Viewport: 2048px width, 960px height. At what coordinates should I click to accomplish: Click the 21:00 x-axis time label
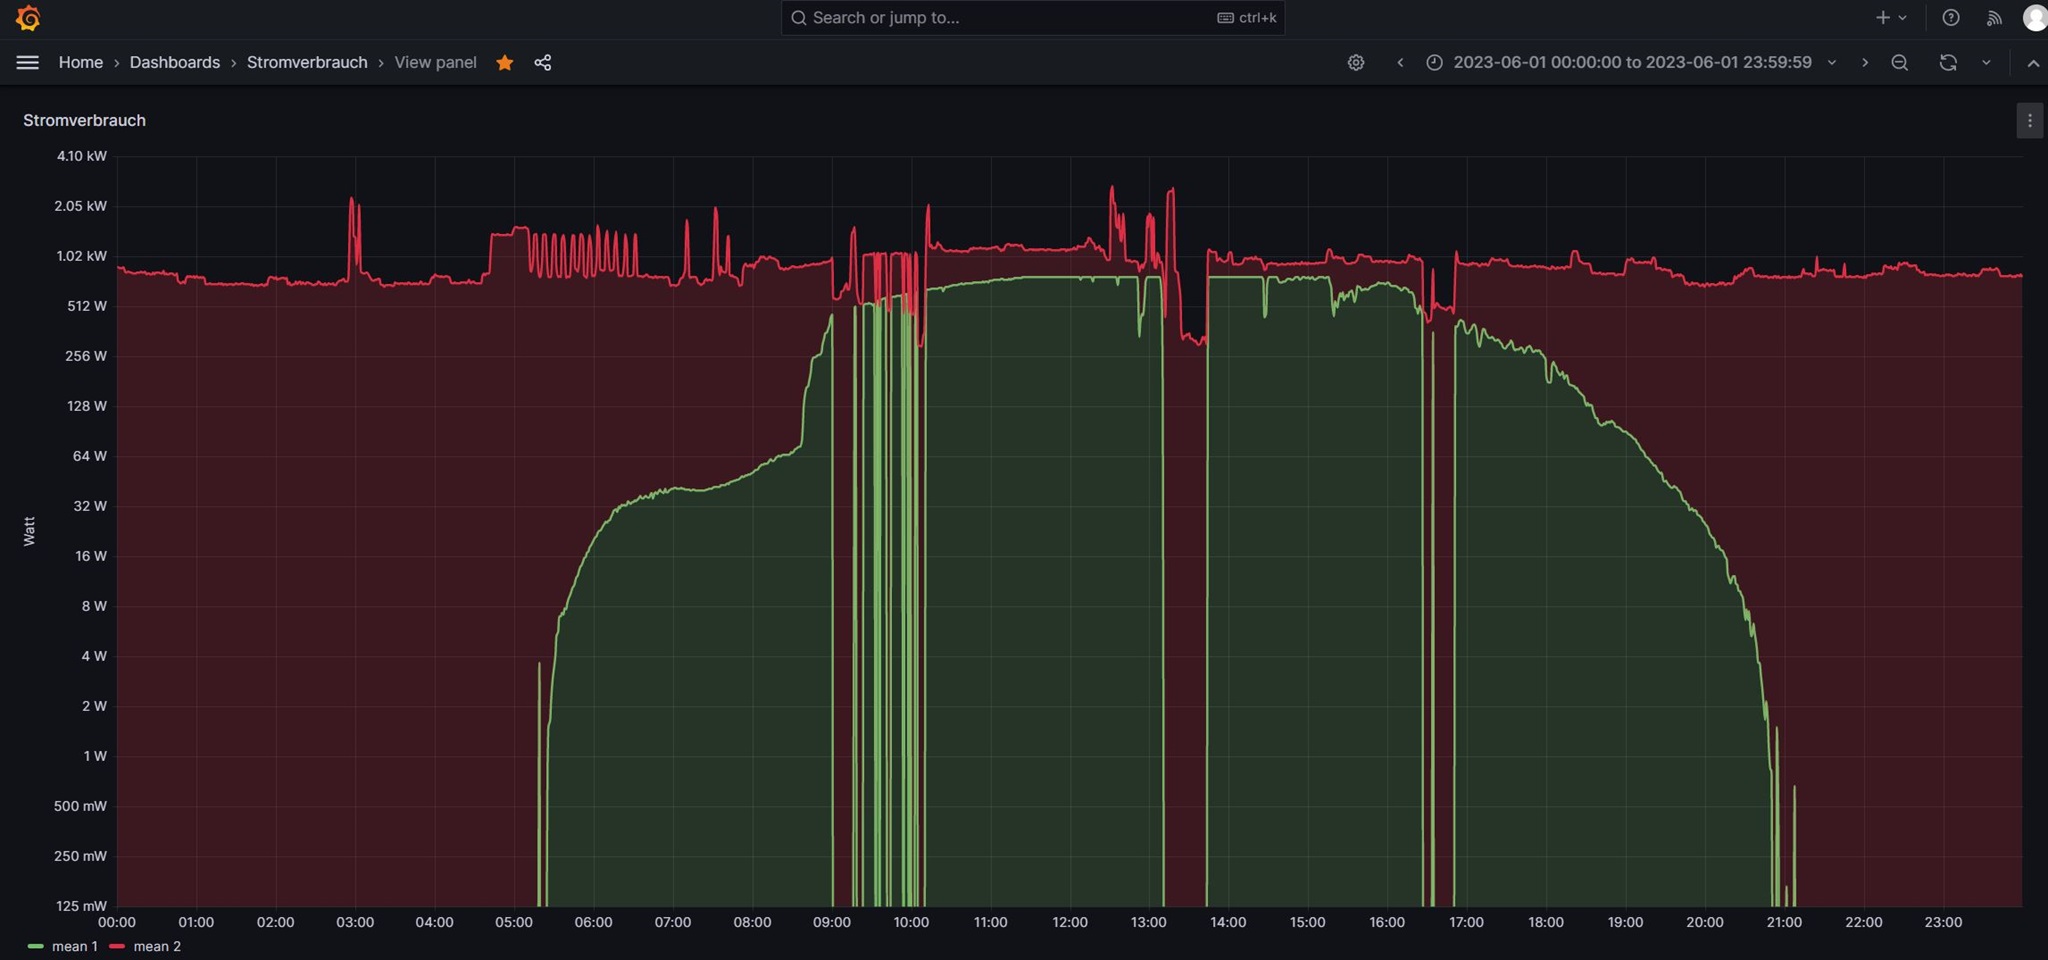1784,922
